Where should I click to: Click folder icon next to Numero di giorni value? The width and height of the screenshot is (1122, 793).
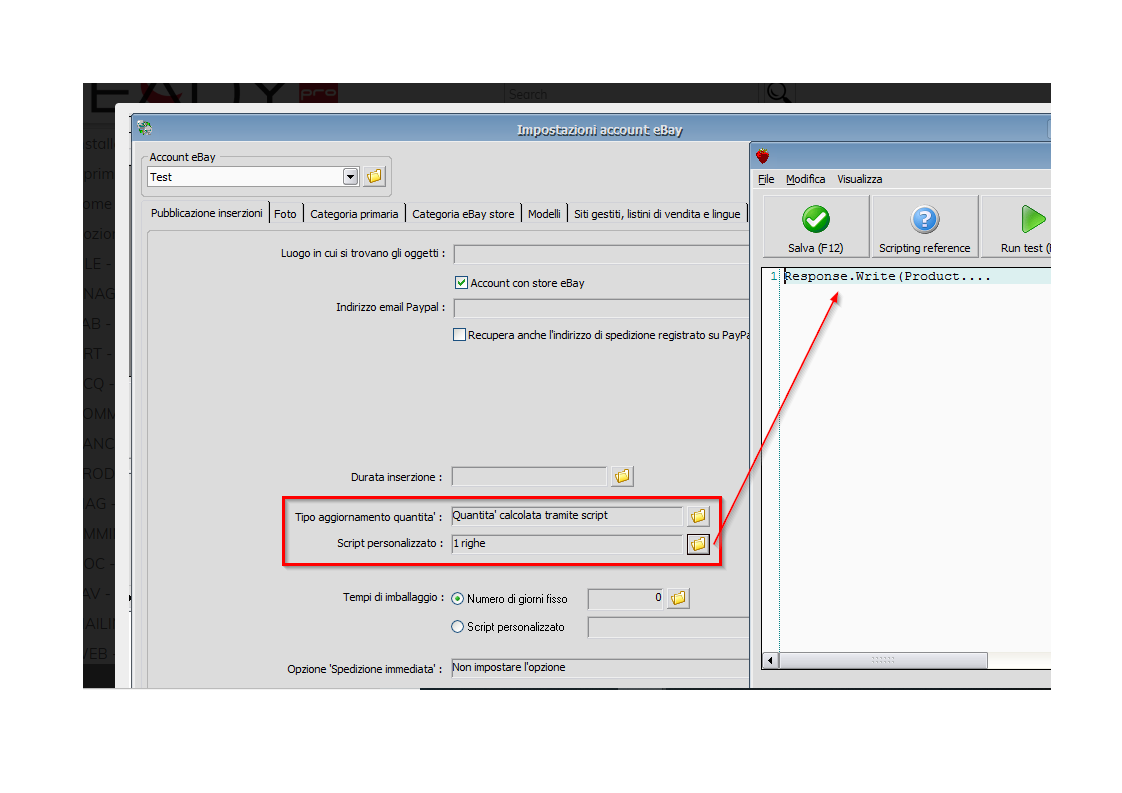[678, 598]
